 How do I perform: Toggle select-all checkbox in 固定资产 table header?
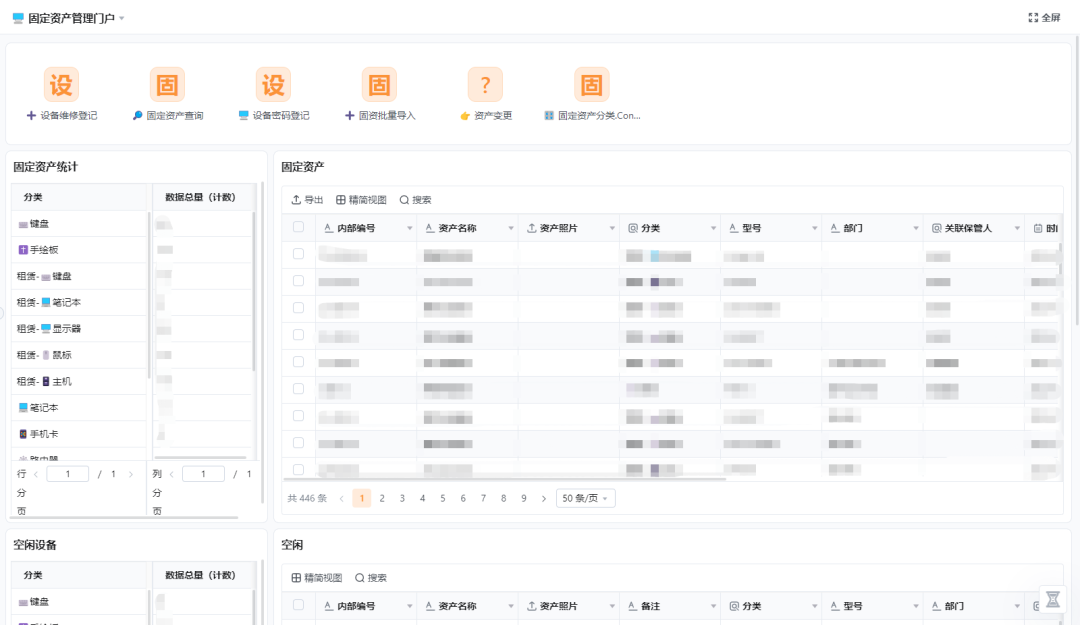pos(298,228)
